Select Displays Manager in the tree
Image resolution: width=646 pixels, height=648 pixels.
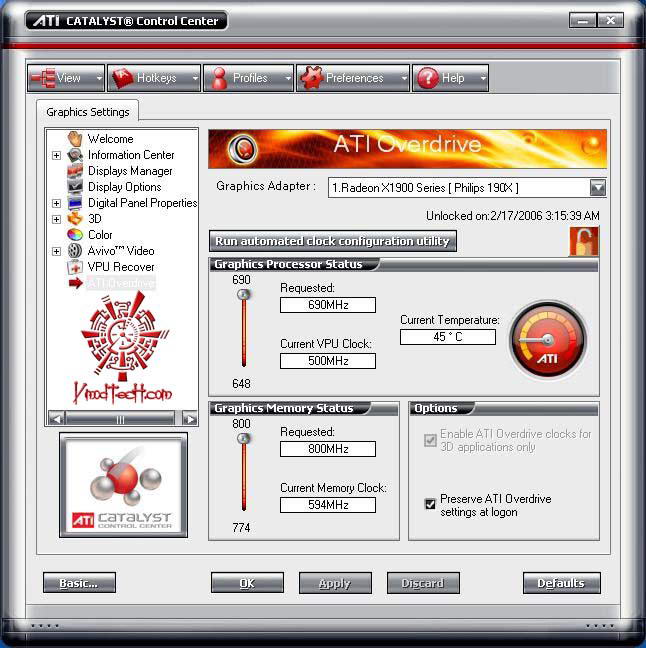point(130,171)
